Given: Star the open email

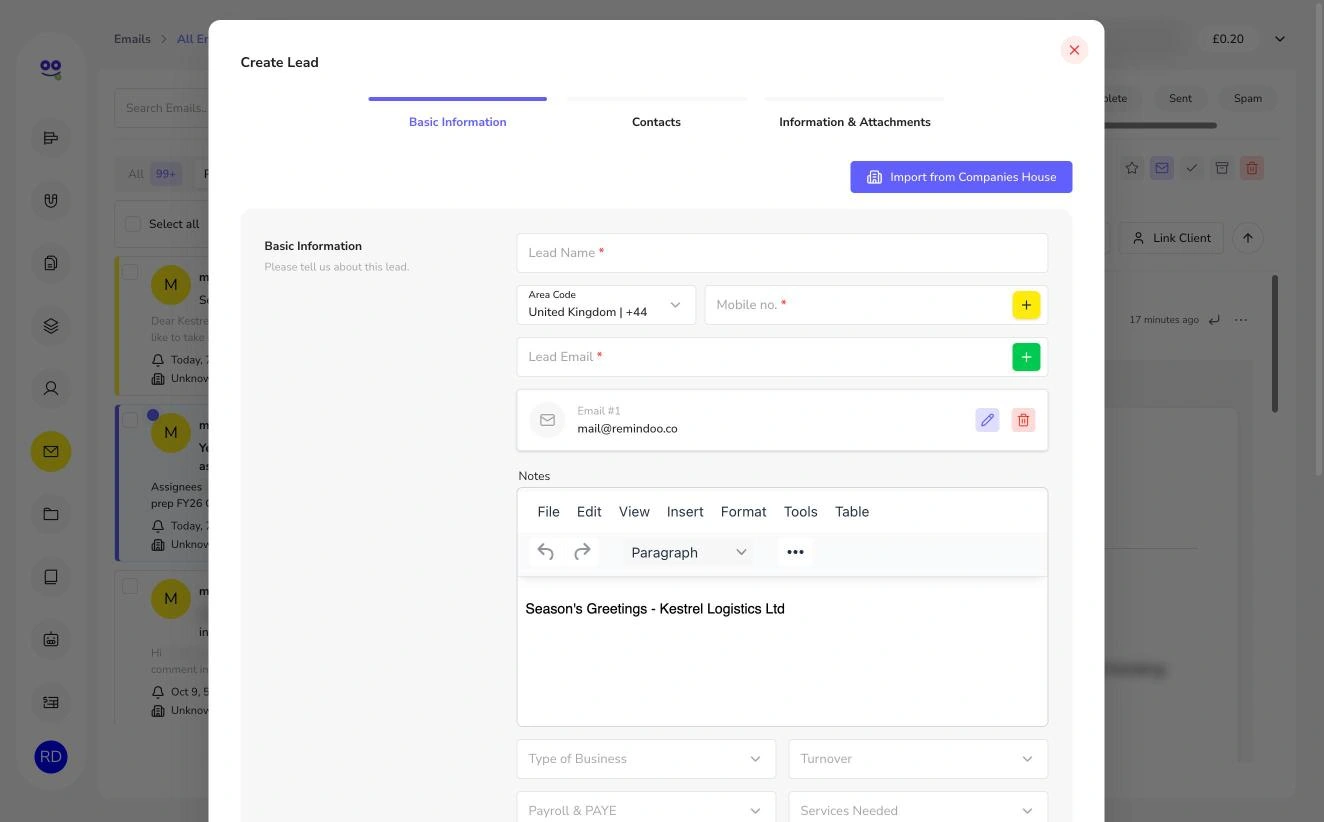Looking at the screenshot, I should (1132, 168).
